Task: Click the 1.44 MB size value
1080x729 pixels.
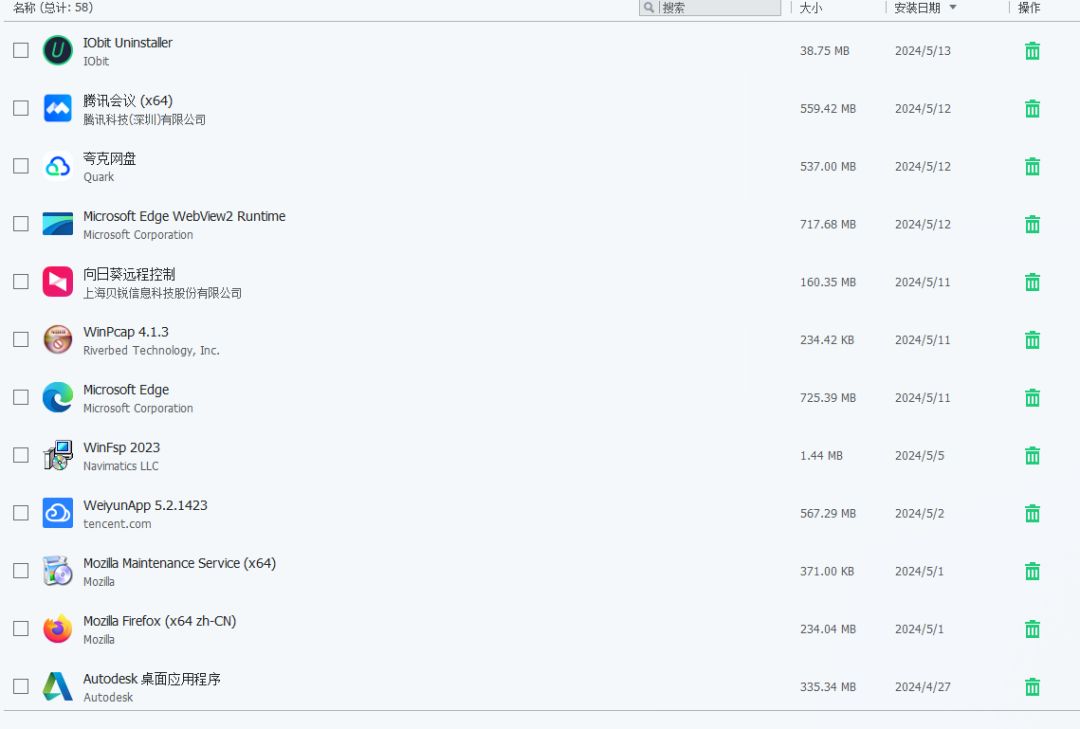Action: click(x=821, y=456)
